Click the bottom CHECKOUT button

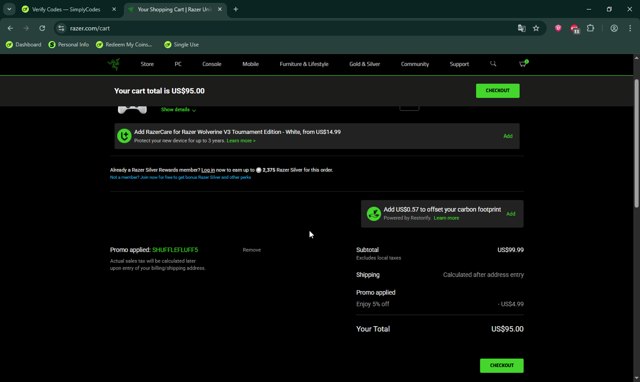[502, 365]
